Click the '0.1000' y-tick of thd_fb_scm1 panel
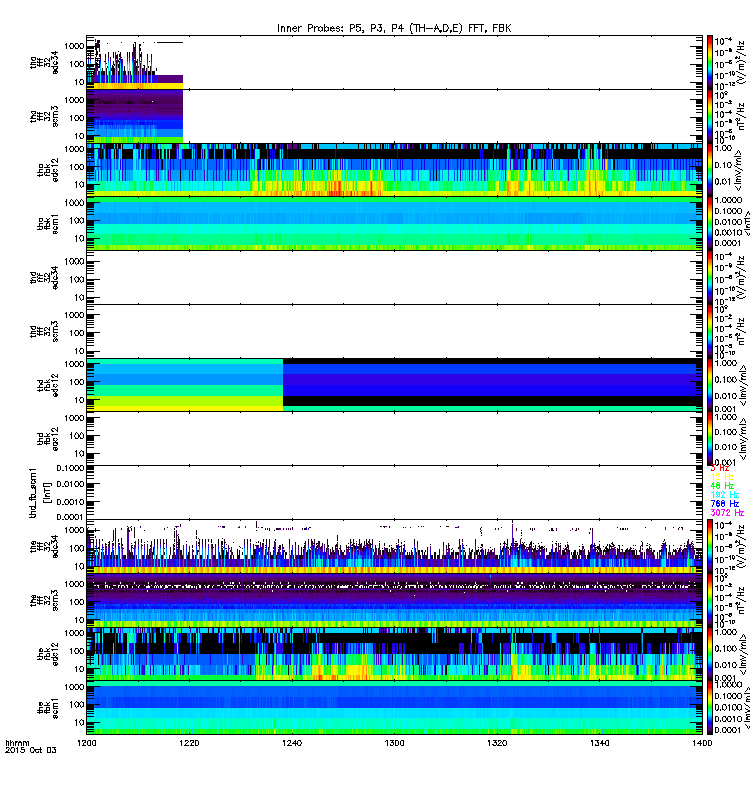Viewport: 750px width, 800px height. click(70, 468)
